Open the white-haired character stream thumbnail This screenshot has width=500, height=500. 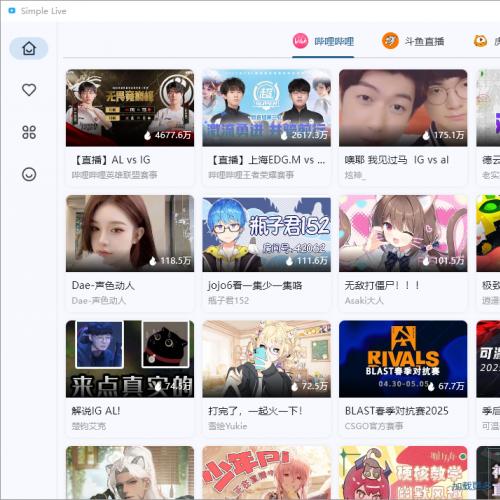[130, 473]
